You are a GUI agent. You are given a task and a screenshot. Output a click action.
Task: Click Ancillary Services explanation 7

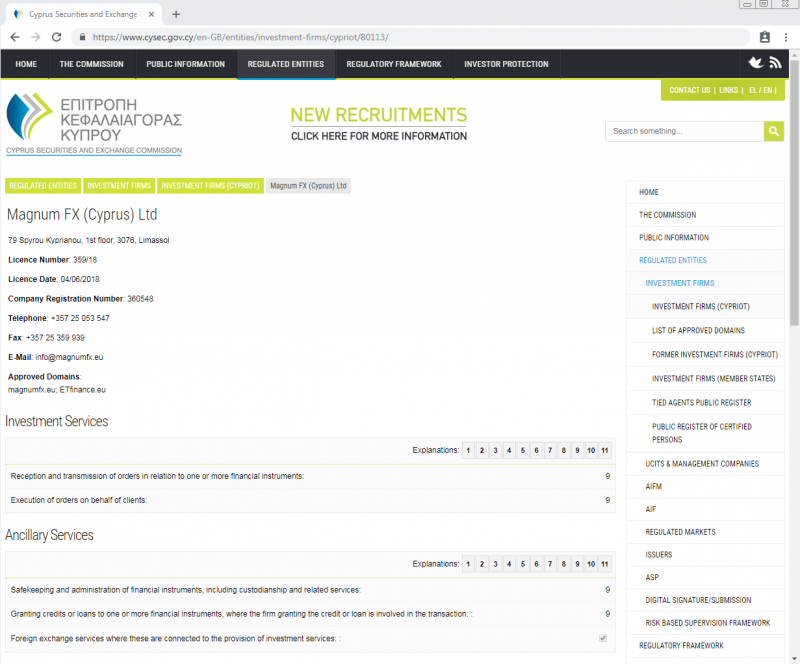click(550, 564)
